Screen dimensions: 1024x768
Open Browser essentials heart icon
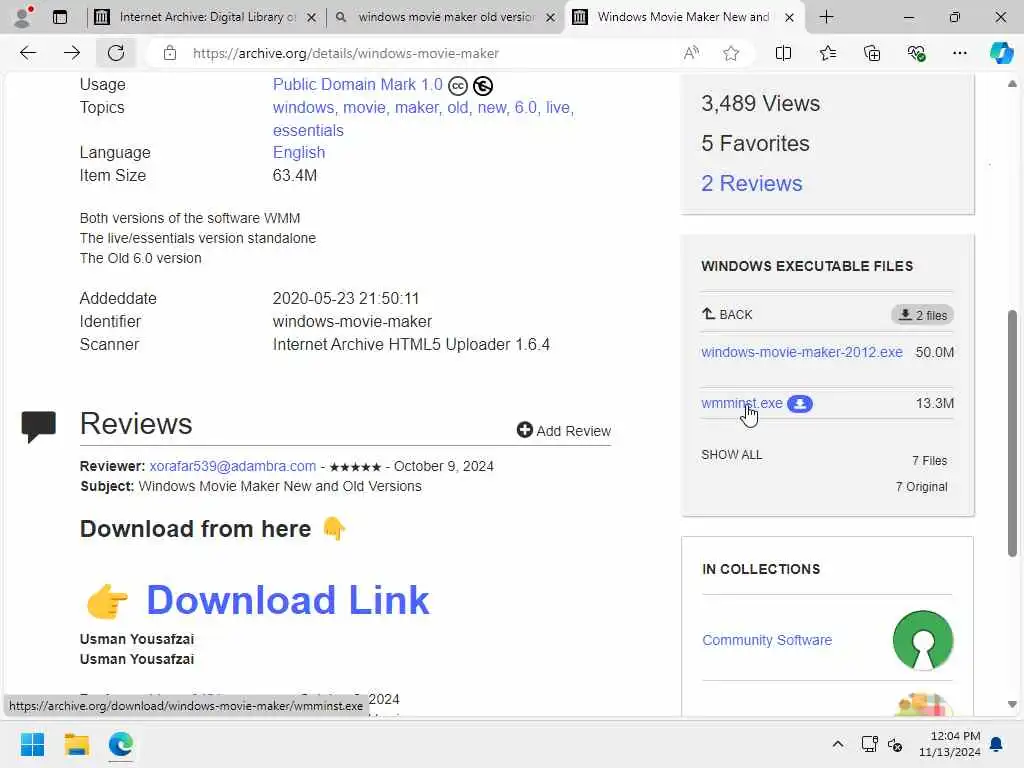point(916,53)
